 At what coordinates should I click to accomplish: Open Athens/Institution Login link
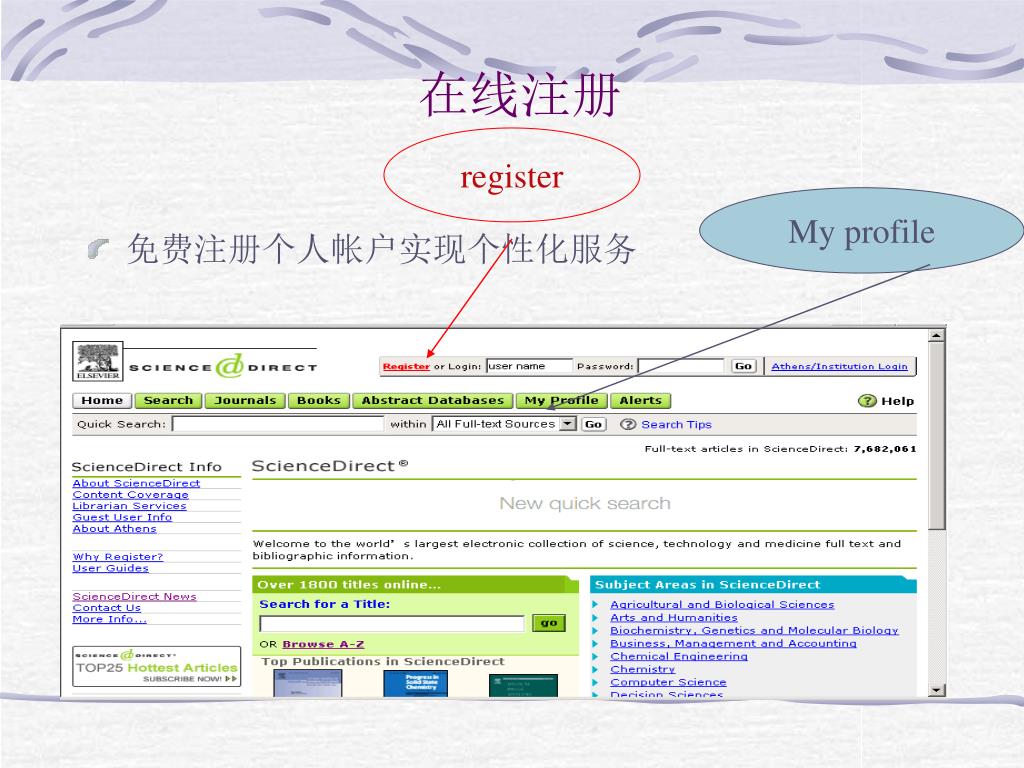839,366
